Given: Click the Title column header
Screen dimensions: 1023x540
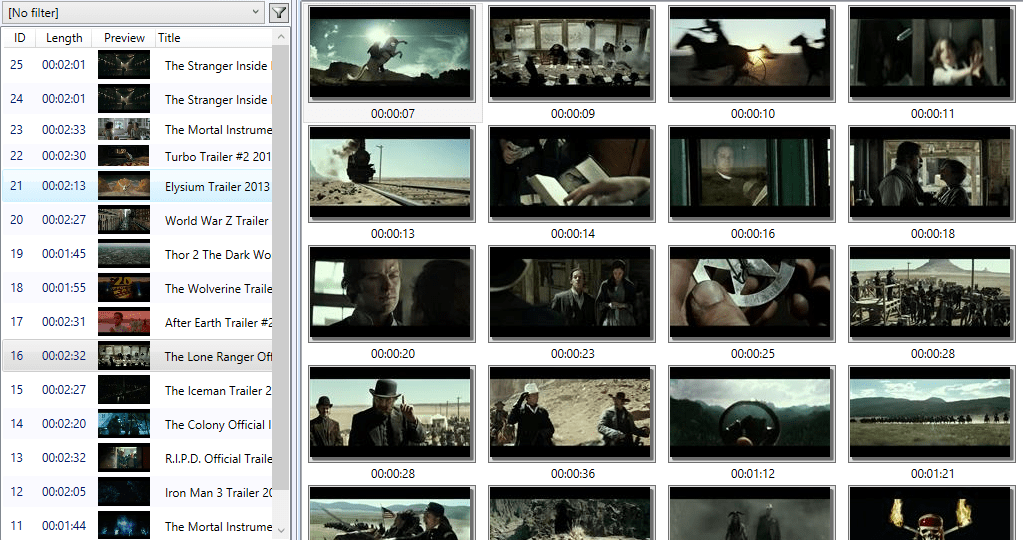Looking at the screenshot, I should 169,38.
